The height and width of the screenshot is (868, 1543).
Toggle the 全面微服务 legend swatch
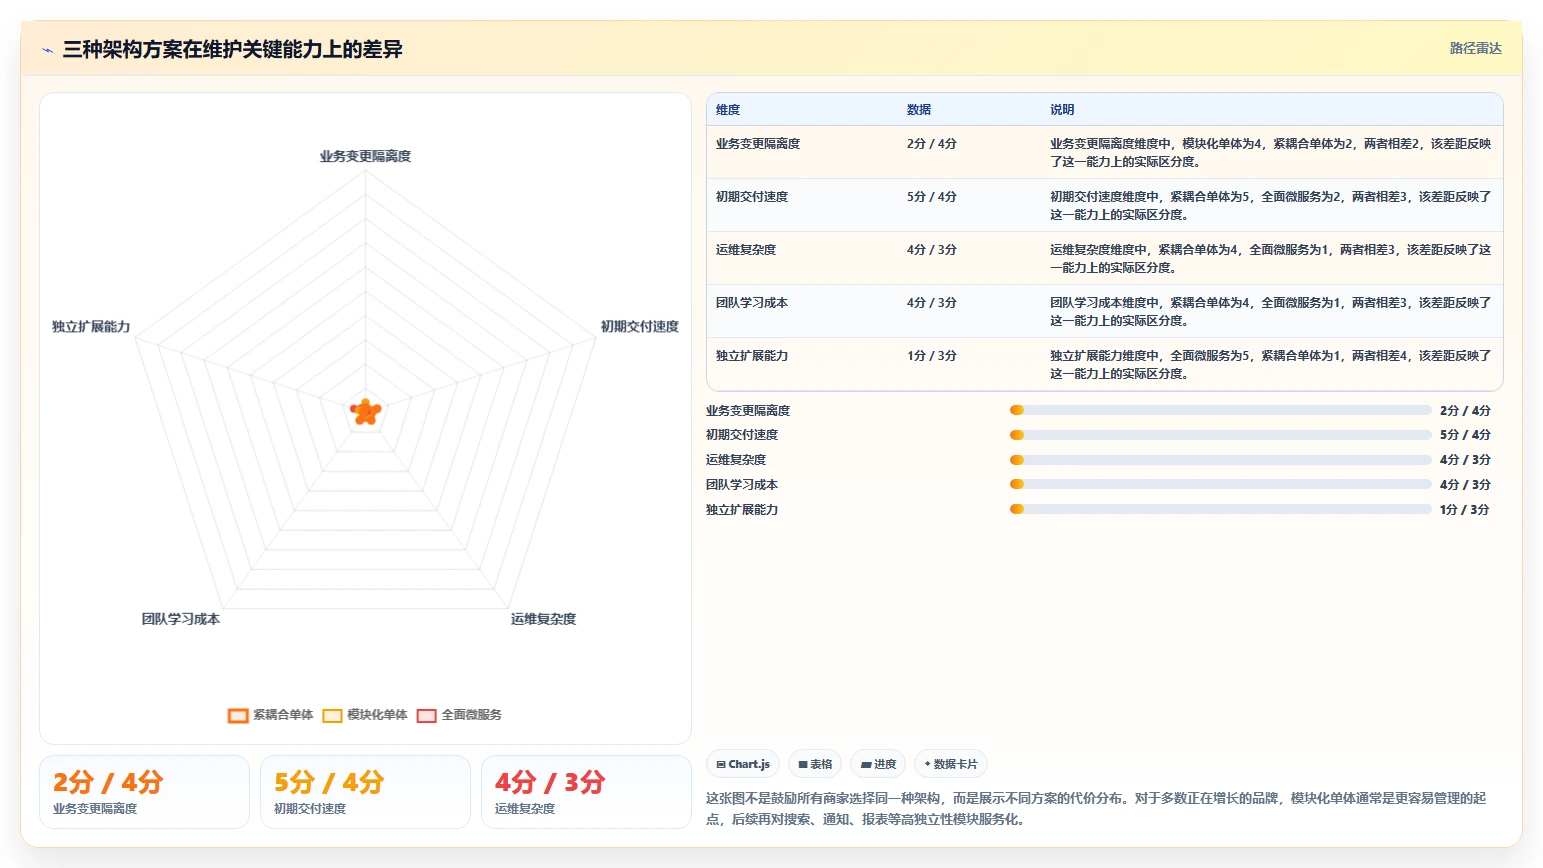tap(427, 715)
